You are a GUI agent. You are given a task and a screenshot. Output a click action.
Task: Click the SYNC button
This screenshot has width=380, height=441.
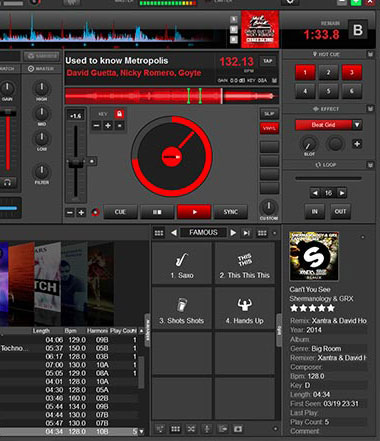coord(230,212)
